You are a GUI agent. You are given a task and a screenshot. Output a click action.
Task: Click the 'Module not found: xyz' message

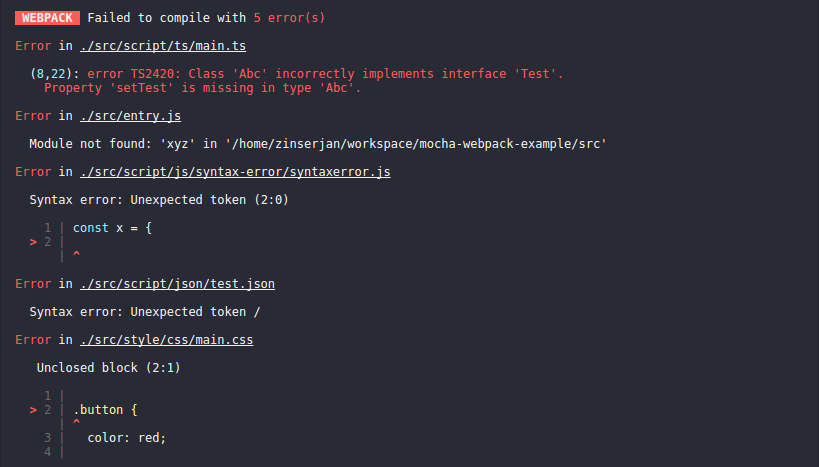click(318, 144)
